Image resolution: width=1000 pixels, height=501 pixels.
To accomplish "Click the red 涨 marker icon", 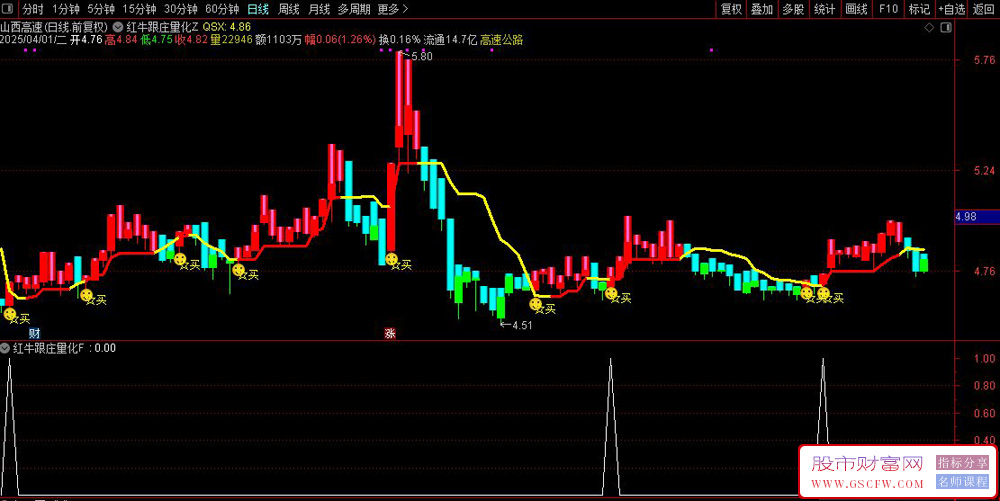I will tap(390, 333).
